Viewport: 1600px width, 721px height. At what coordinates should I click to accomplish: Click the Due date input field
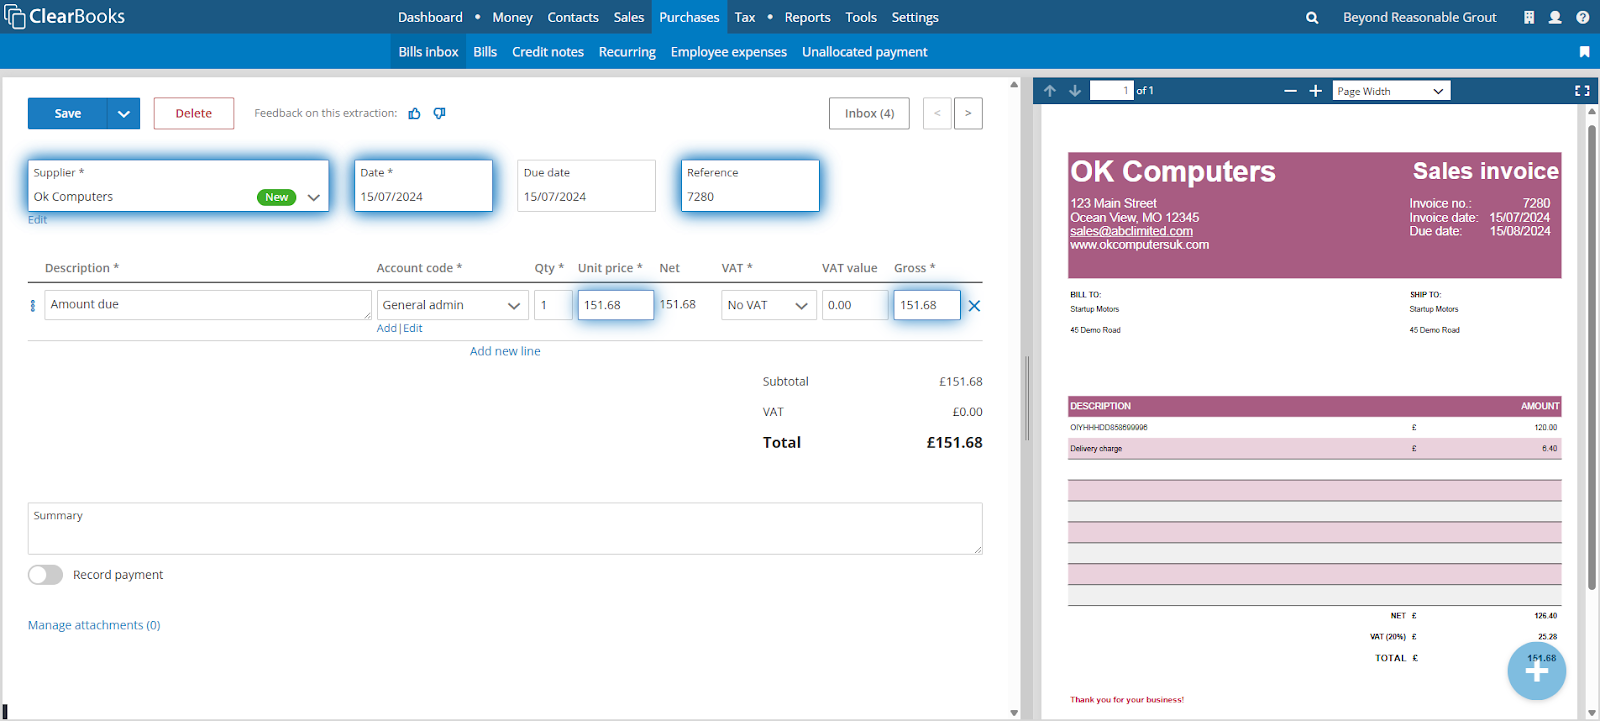[x=586, y=185]
